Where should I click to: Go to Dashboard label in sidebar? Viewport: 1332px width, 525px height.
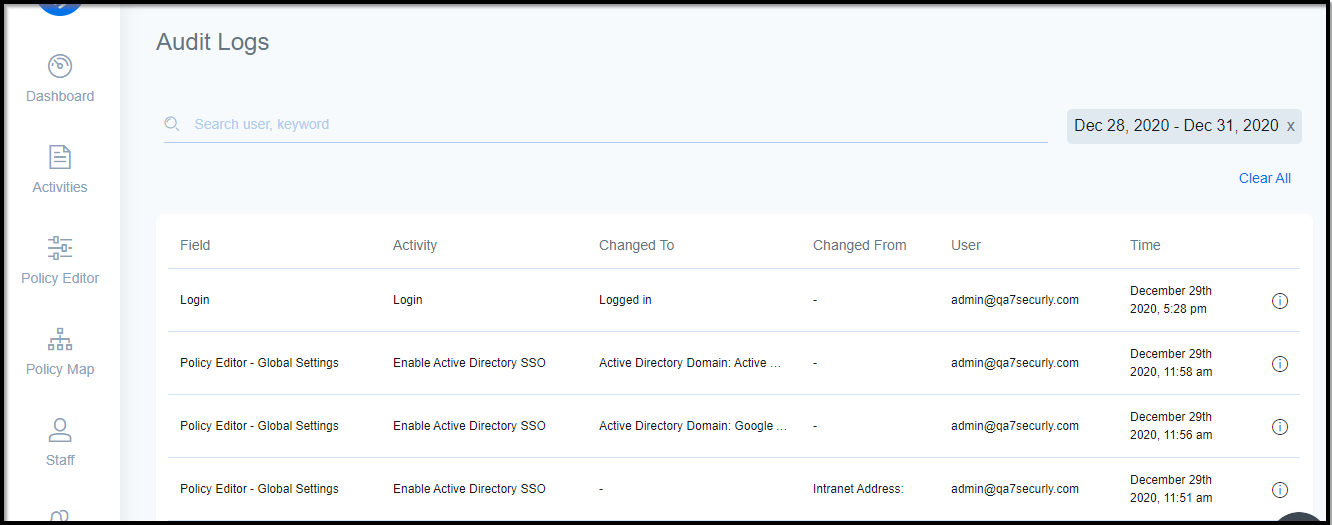coord(60,96)
